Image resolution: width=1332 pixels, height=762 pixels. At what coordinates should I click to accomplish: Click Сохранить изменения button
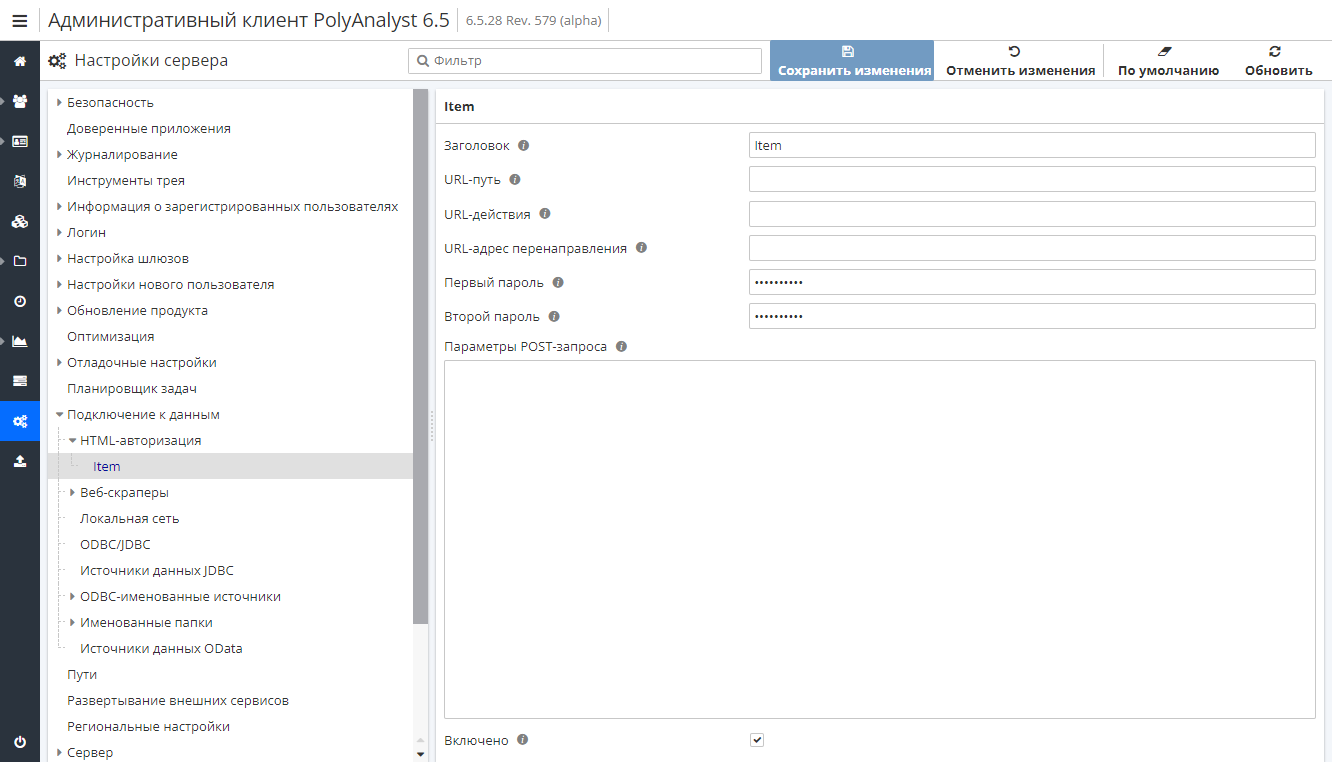tap(852, 61)
